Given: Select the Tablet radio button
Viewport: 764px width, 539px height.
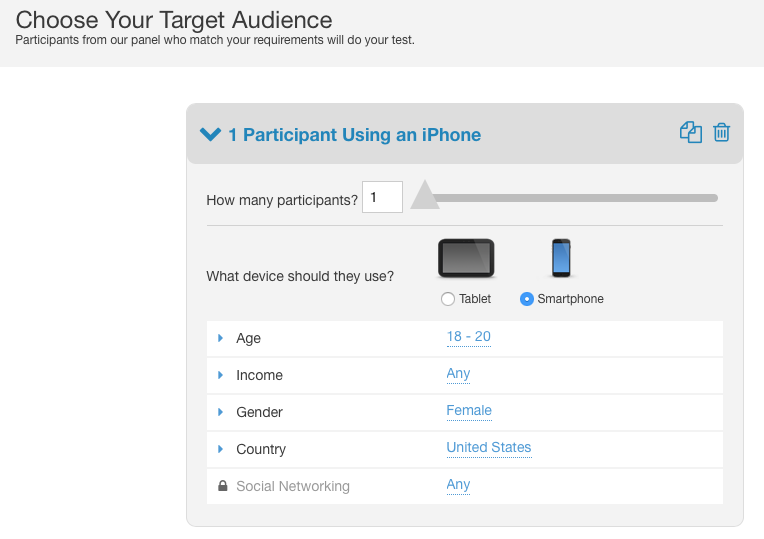Looking at the screenshot, I should click(x=448, y=299).
